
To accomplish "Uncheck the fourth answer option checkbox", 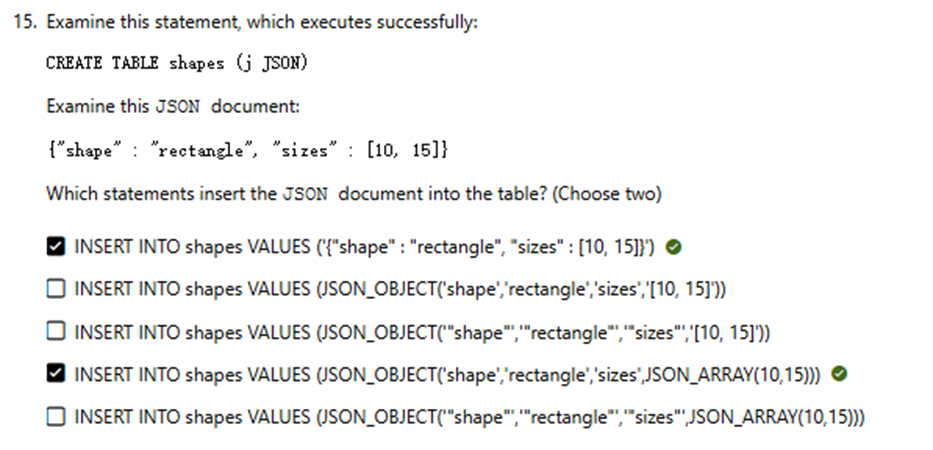I will [x=56, y=374].
